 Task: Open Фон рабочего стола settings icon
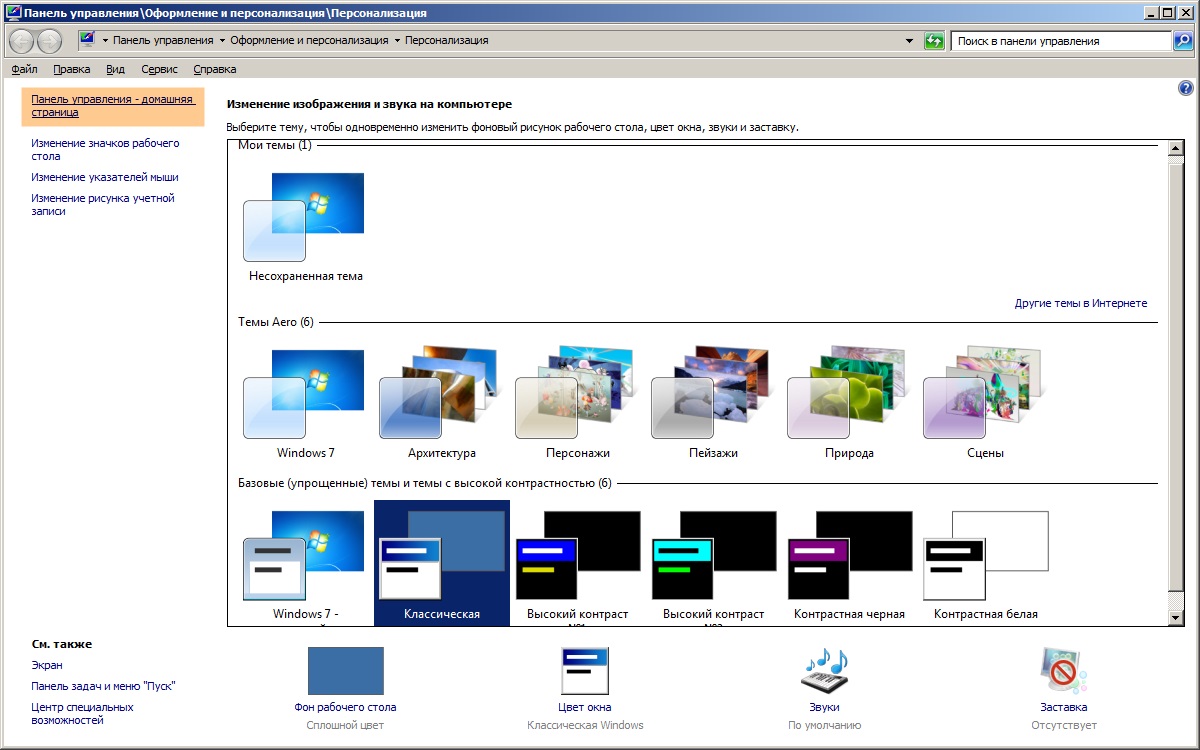click(345, 670)
